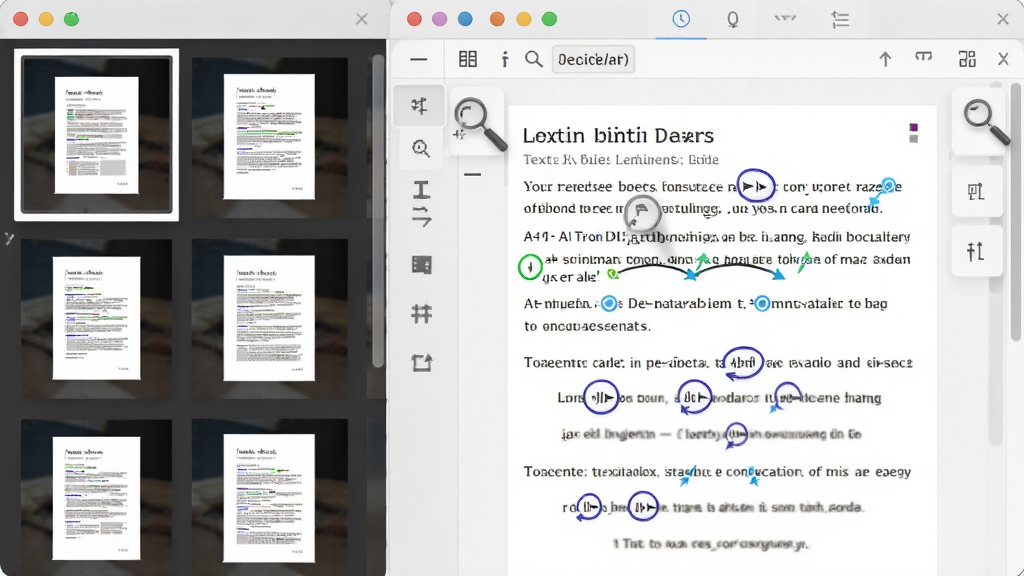Pick the gray swatch below the purple one
Screen dimensions: 1024x576
click(x=914, y=138)
